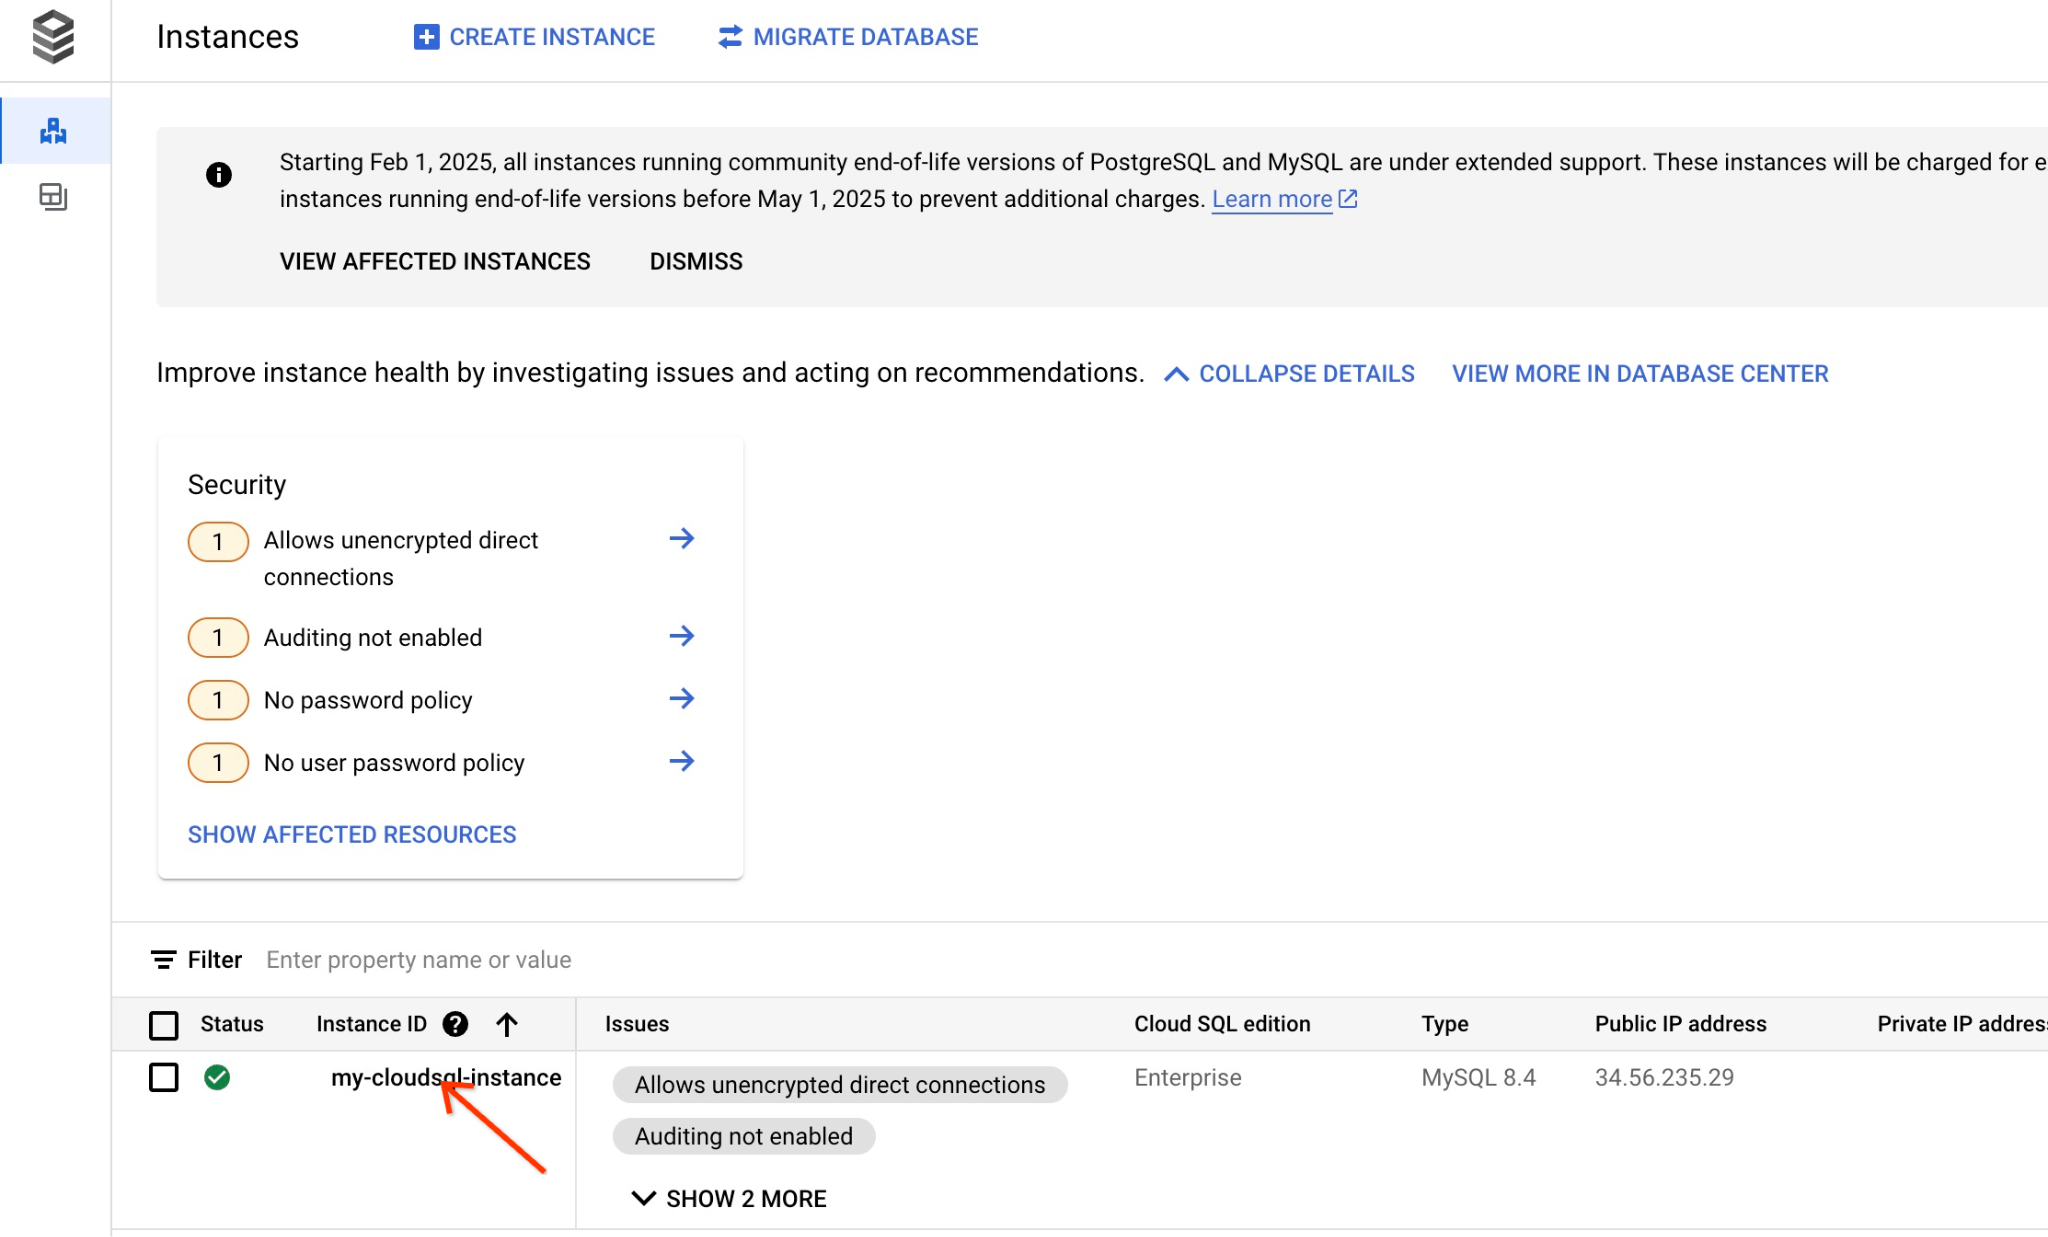2048x1237 pixels.
Task: Check the my-cloudsql-instance row checkbox
Action: 164,1077
